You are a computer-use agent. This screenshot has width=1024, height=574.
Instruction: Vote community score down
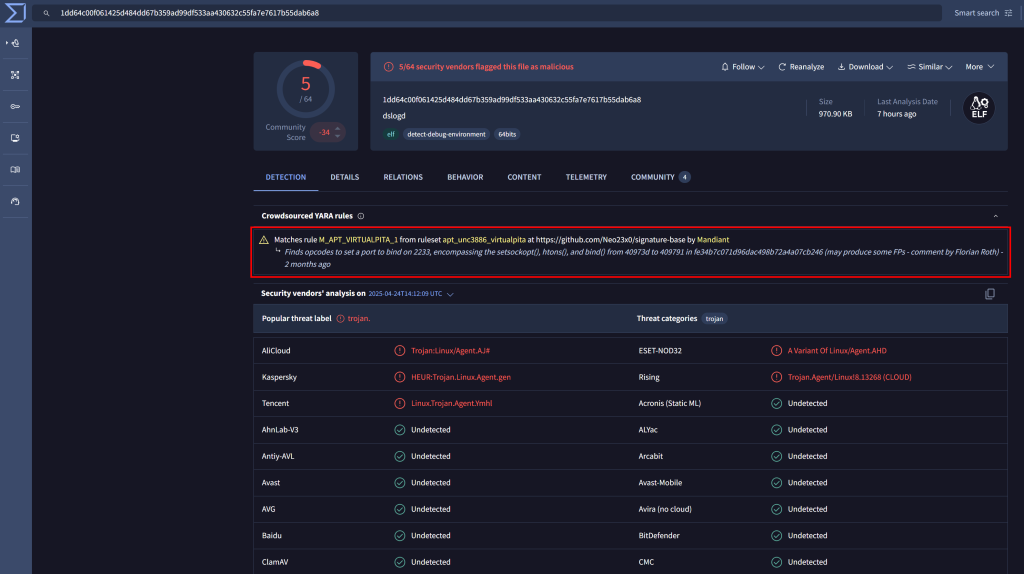[338, 136]
